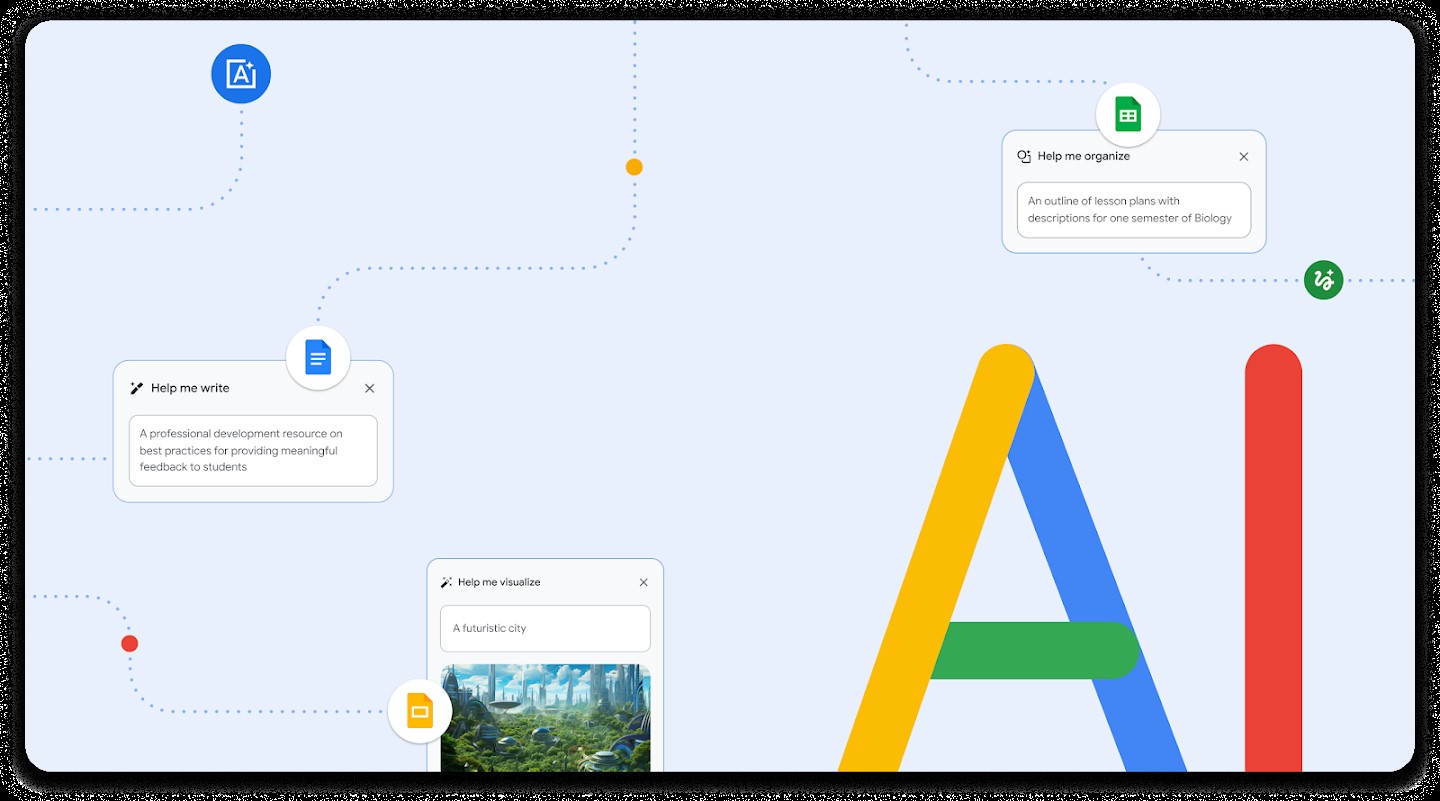This screenshot has width=1440, height=801.
Task: Select the generated futuristic city image
Action: click(545, 718)
